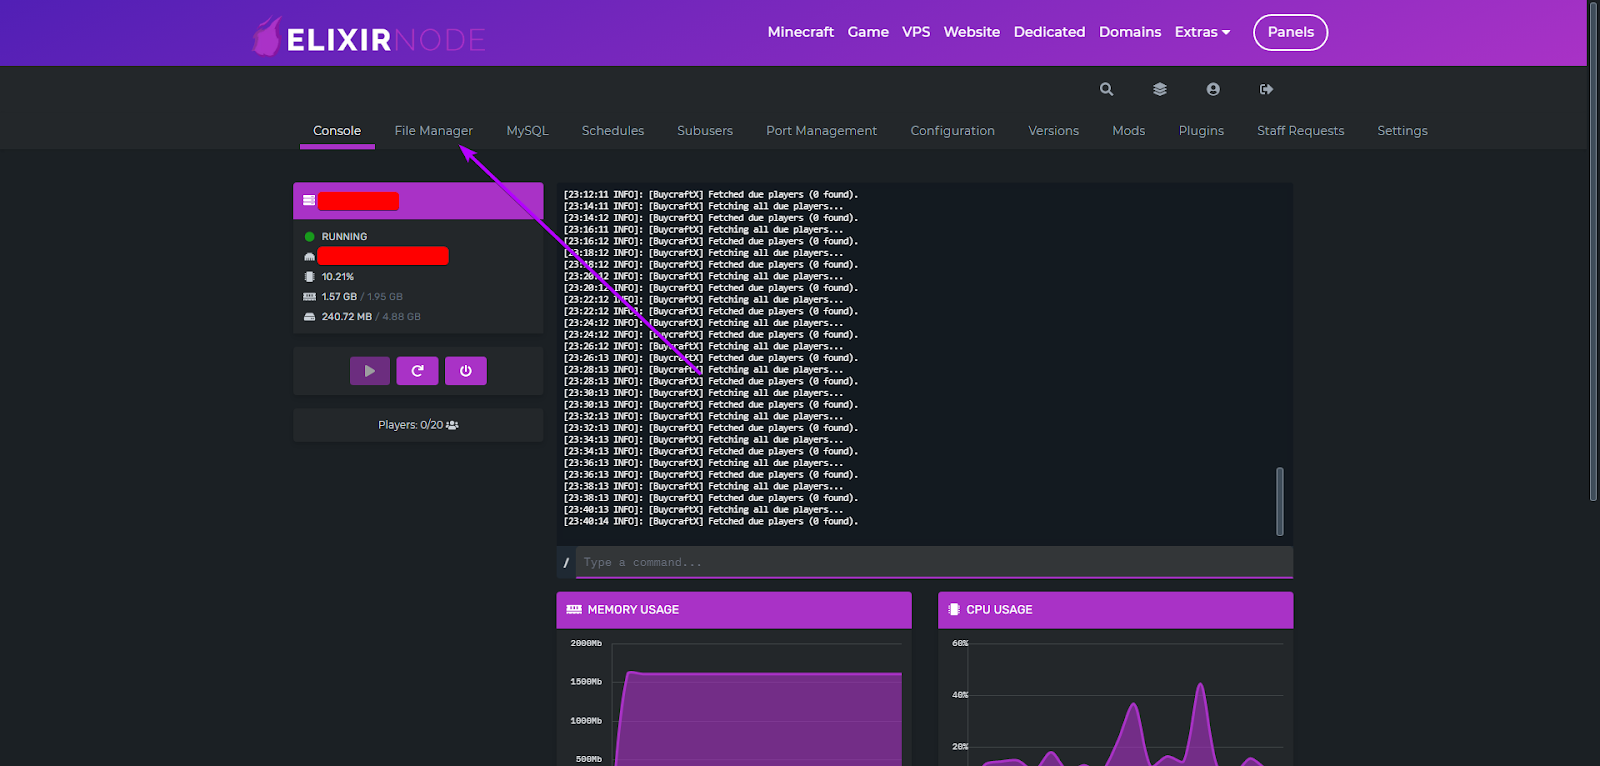Click the 40% axis label
The width and height of the screenshot is (1600, 766).
(960, 695)
